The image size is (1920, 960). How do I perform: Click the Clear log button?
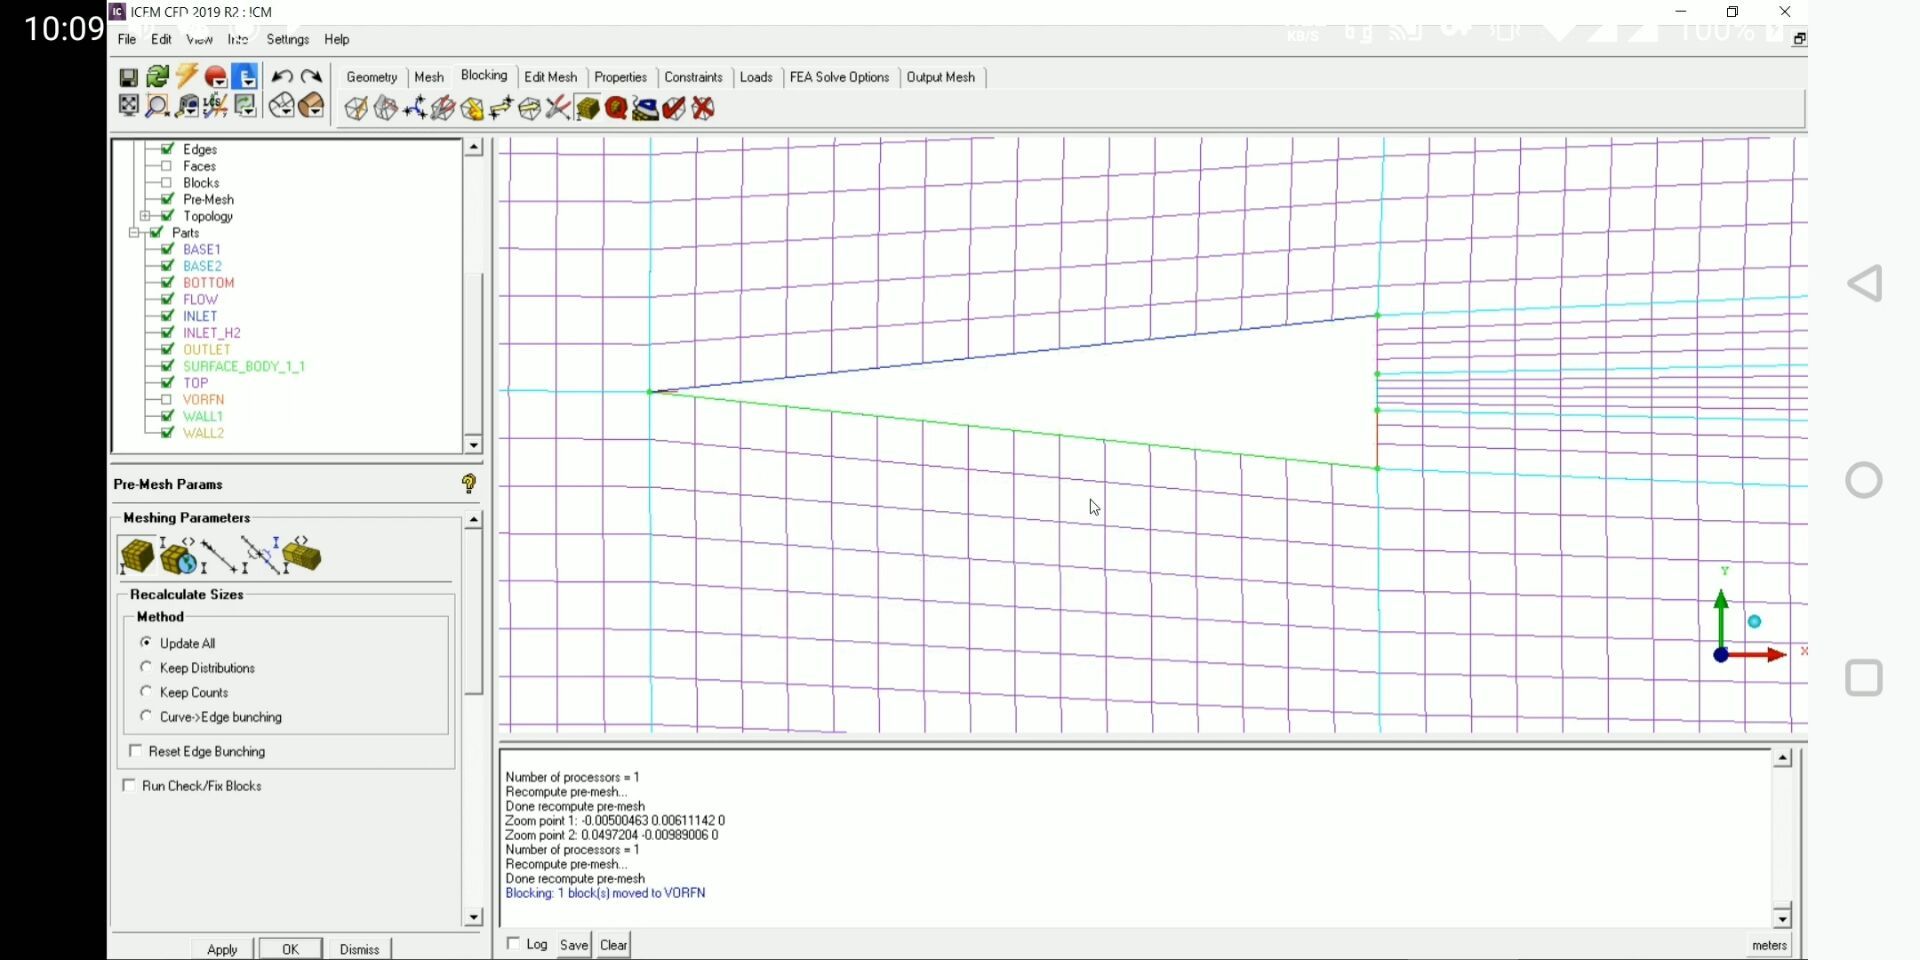[x=614, y=945]
